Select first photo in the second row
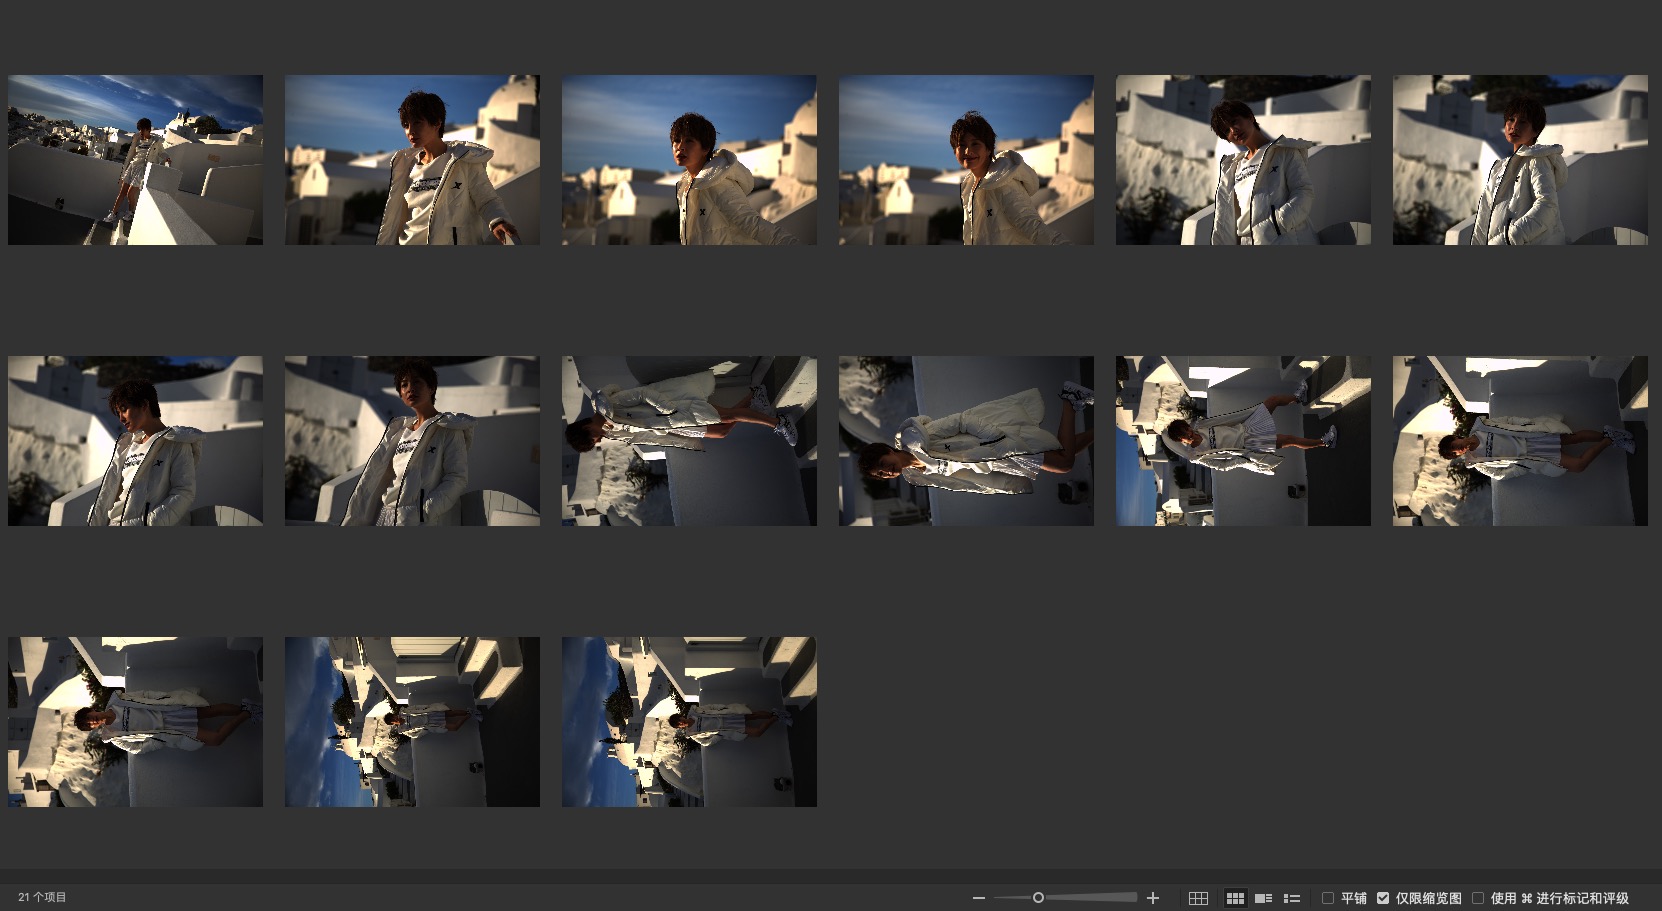Viewport: 1662px width, 911px height. pyautogui.click(x=135, y=441)
